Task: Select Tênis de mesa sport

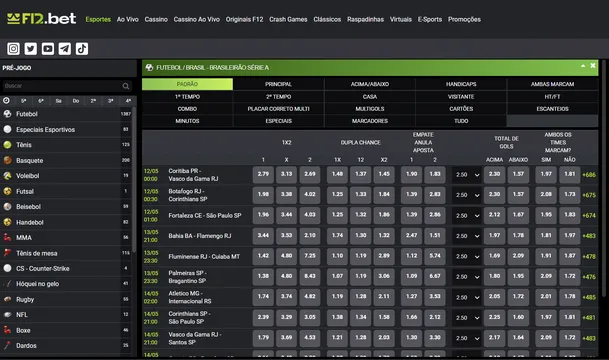Action: (66, 253)
